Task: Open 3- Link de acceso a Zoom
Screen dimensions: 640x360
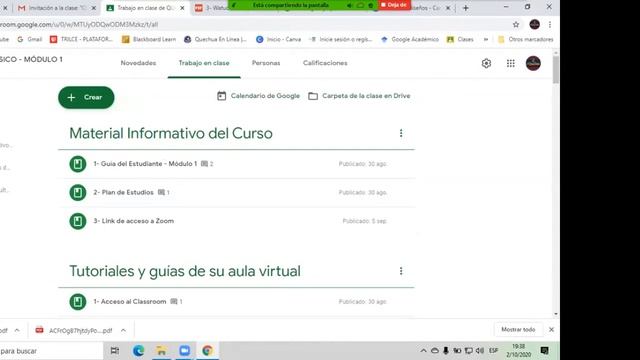Action: pos(133,221)
